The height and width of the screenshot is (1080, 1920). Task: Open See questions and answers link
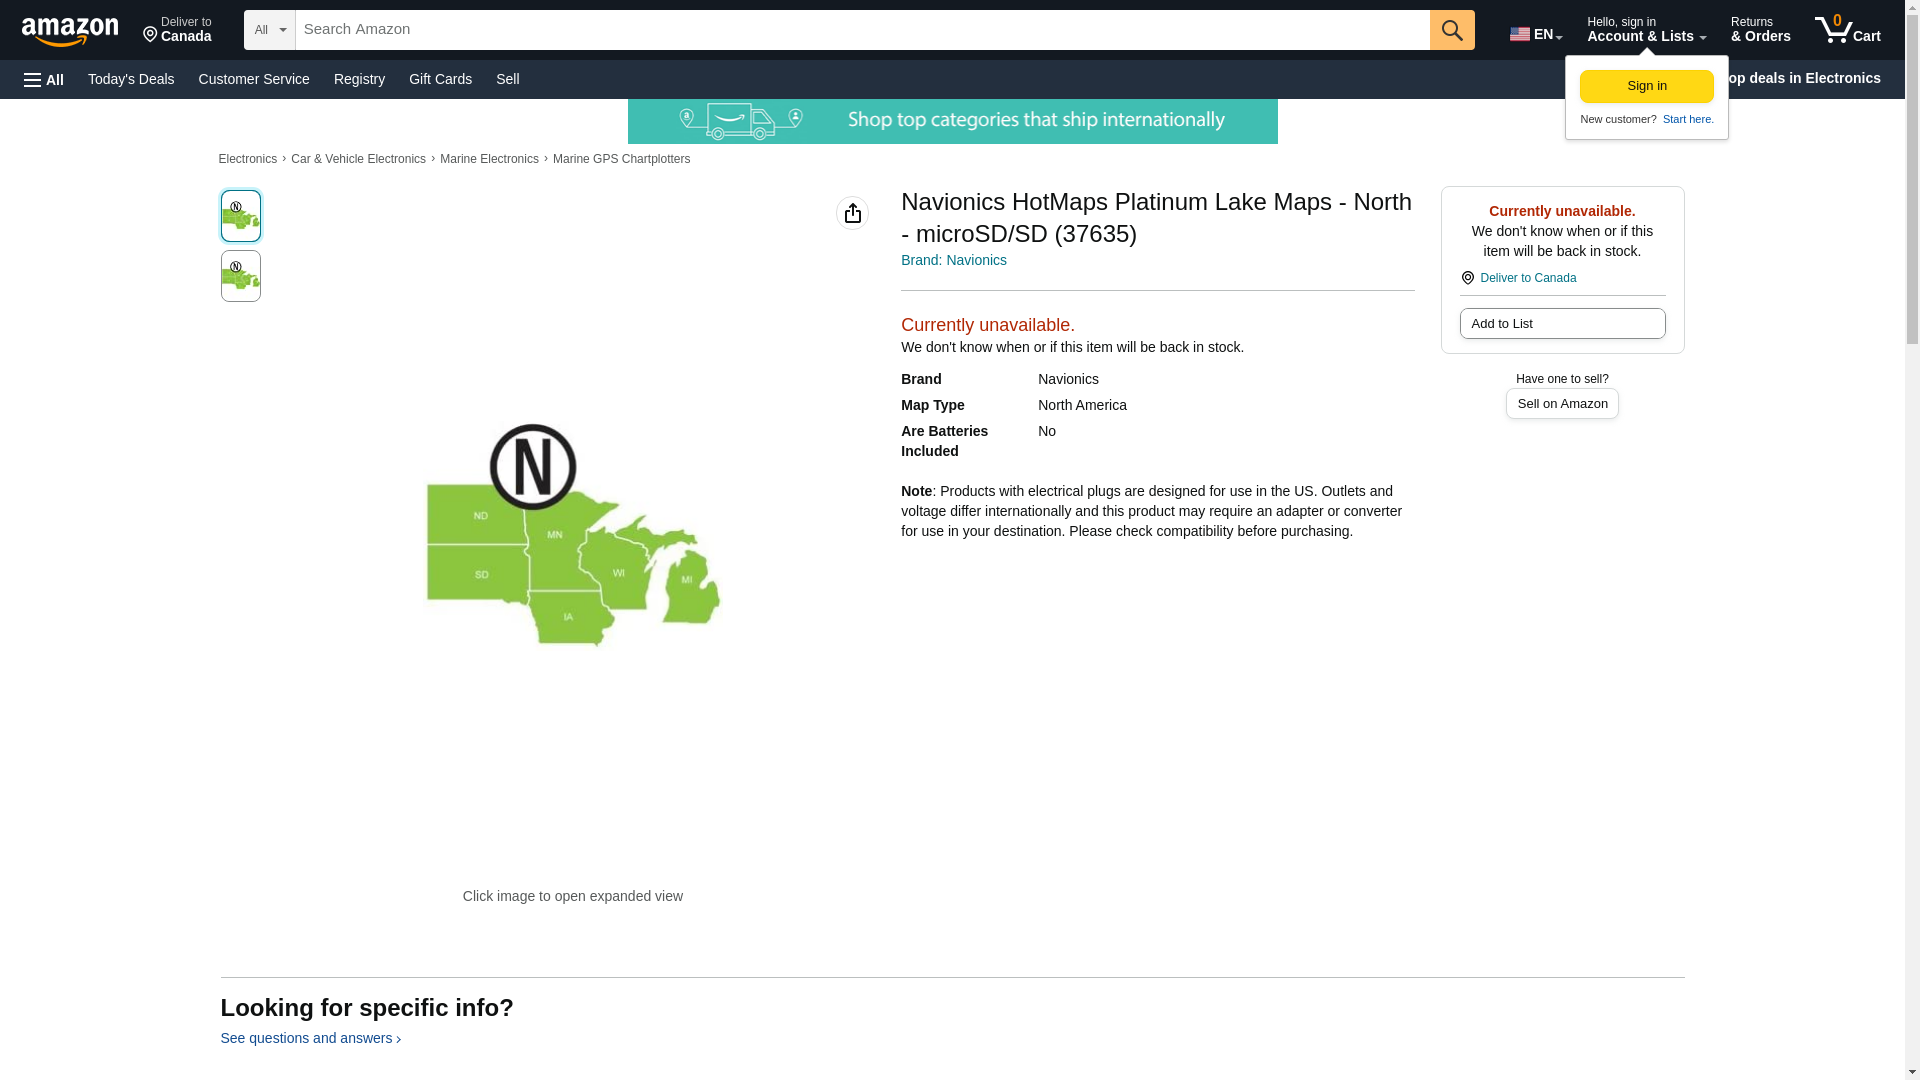click(310, 1038)
